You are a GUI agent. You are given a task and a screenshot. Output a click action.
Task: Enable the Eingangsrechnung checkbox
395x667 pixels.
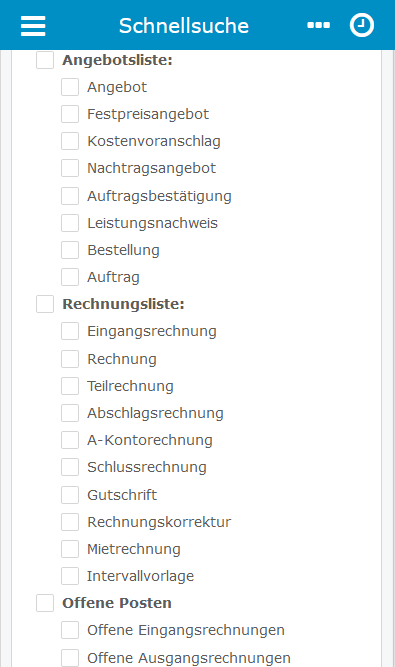[x=70, y=331]
